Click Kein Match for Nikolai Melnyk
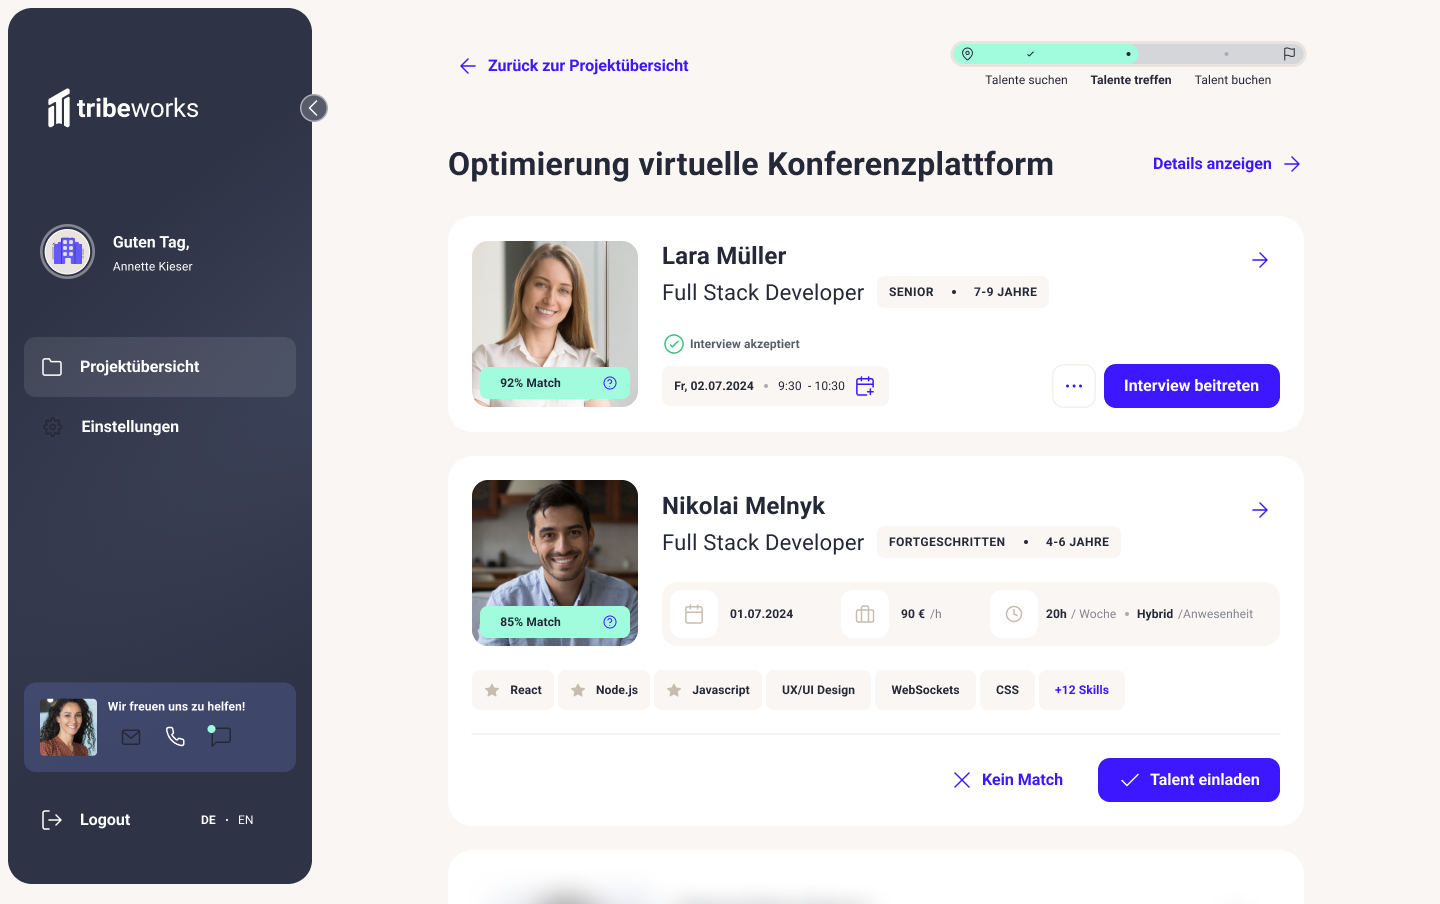The height and width of the screenshot is (904, 1440). tap(1008, 780)
